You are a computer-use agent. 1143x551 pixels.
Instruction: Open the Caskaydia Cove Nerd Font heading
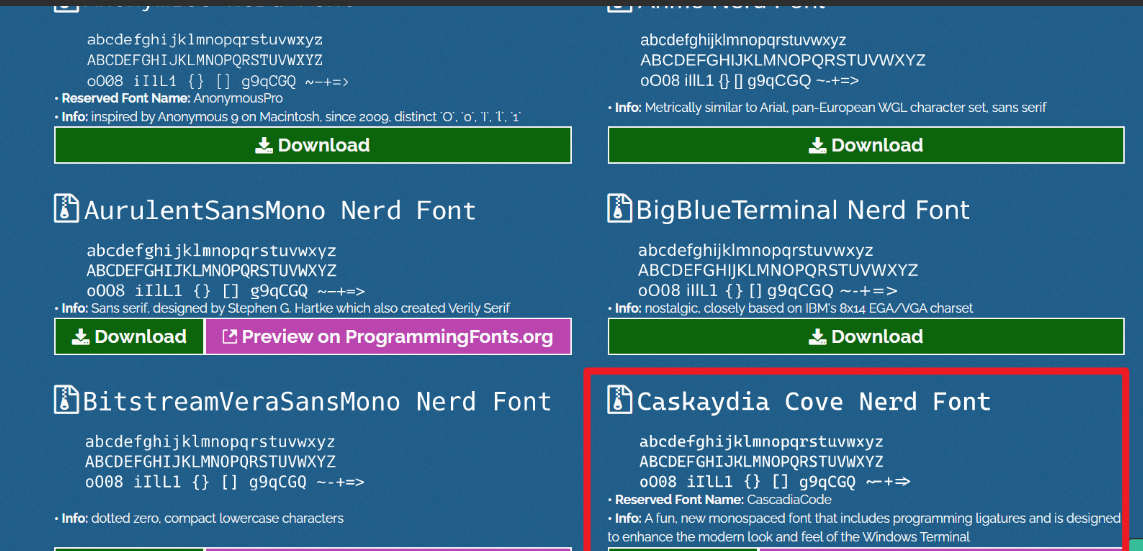[814, 402]
